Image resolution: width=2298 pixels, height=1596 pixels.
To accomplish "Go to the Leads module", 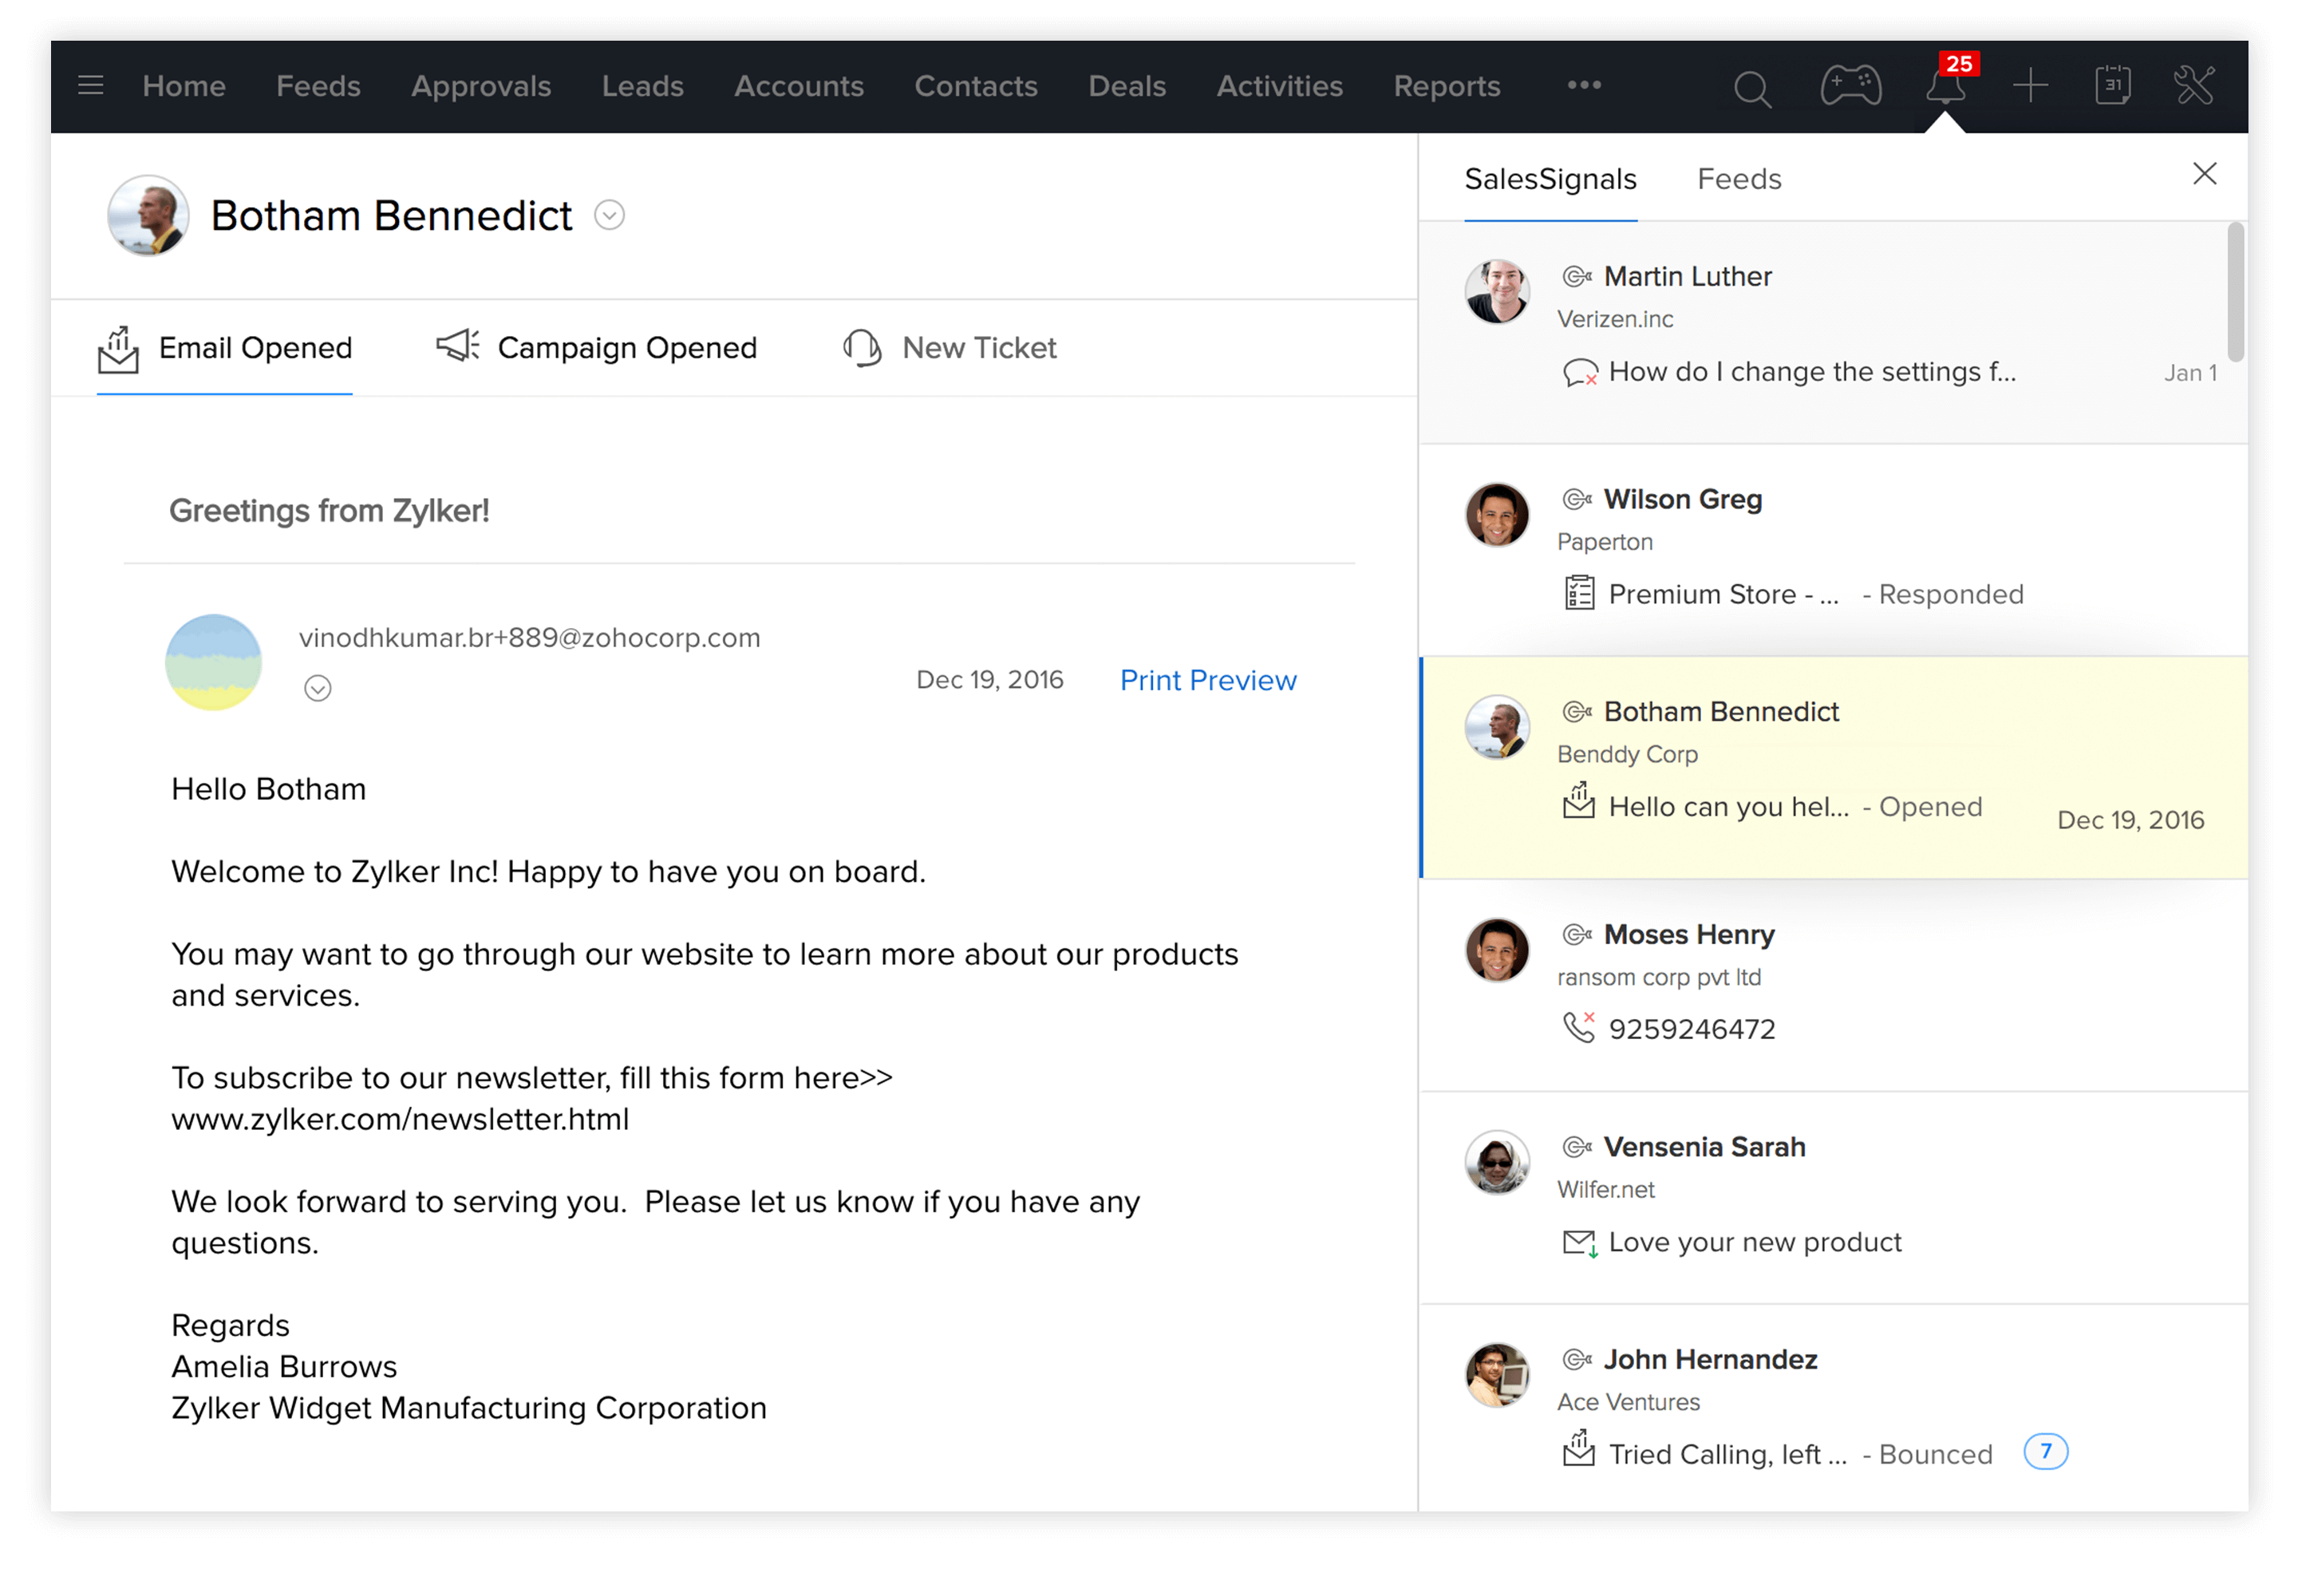I will coord(642,86).
